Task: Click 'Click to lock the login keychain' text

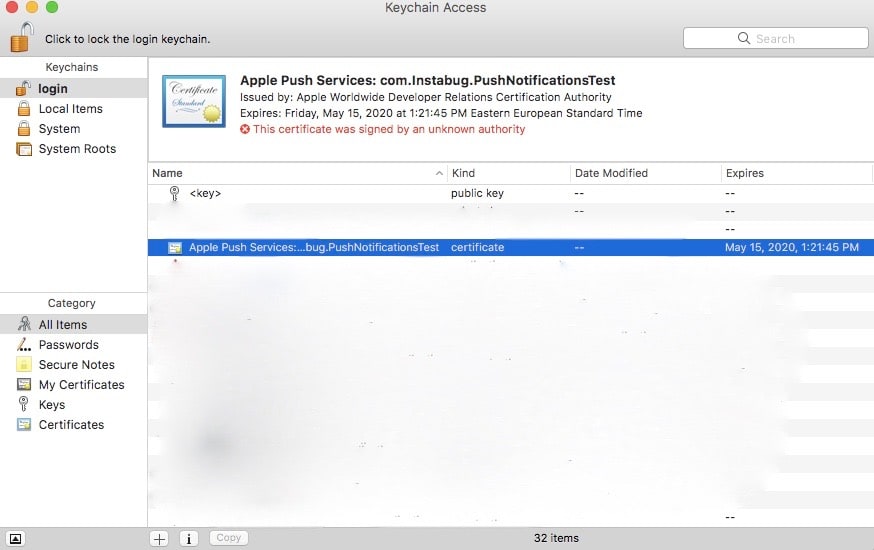Action: tap(128, 39)
